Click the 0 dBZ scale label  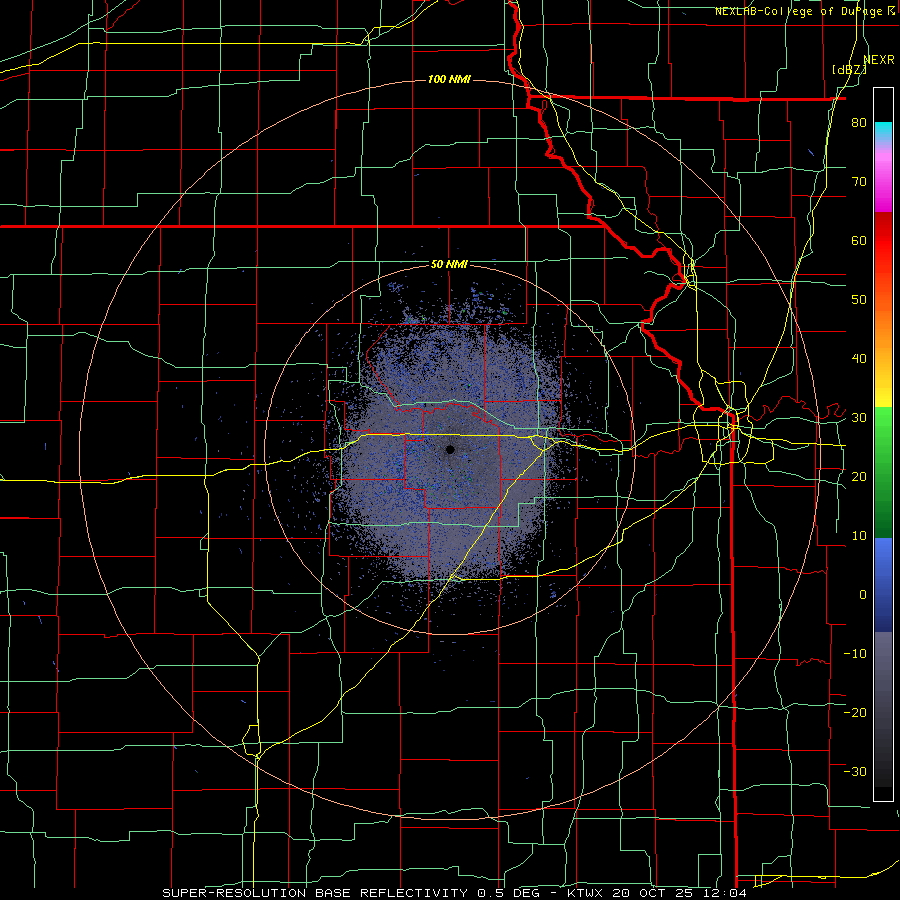click(x=863, y=595)
